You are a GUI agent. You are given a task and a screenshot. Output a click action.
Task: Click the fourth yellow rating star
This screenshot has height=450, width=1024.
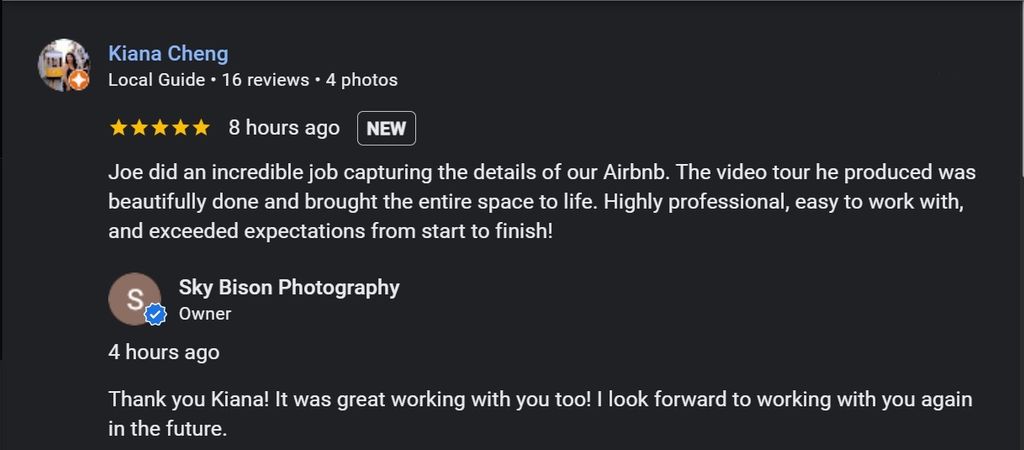(x=181, y=128)
